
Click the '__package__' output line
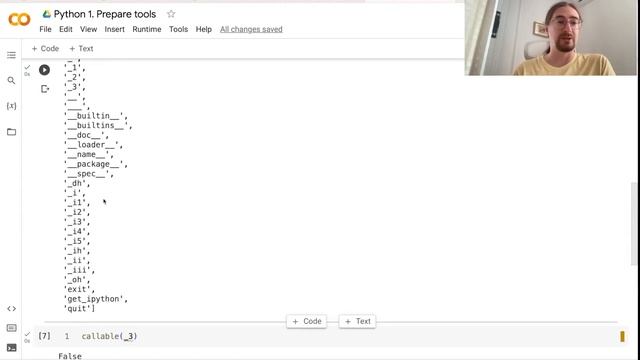click(x=96, y=164)
